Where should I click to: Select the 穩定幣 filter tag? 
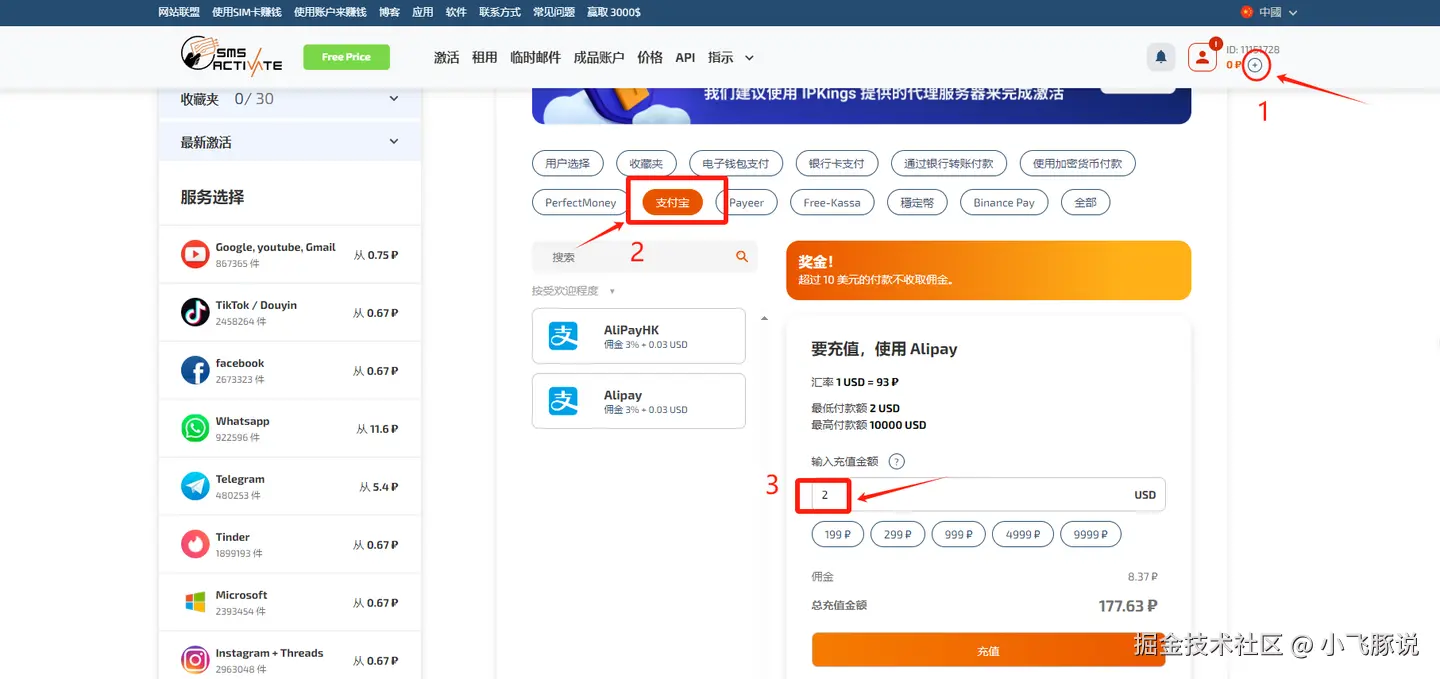pyautogui.click(x=917, y=202)
